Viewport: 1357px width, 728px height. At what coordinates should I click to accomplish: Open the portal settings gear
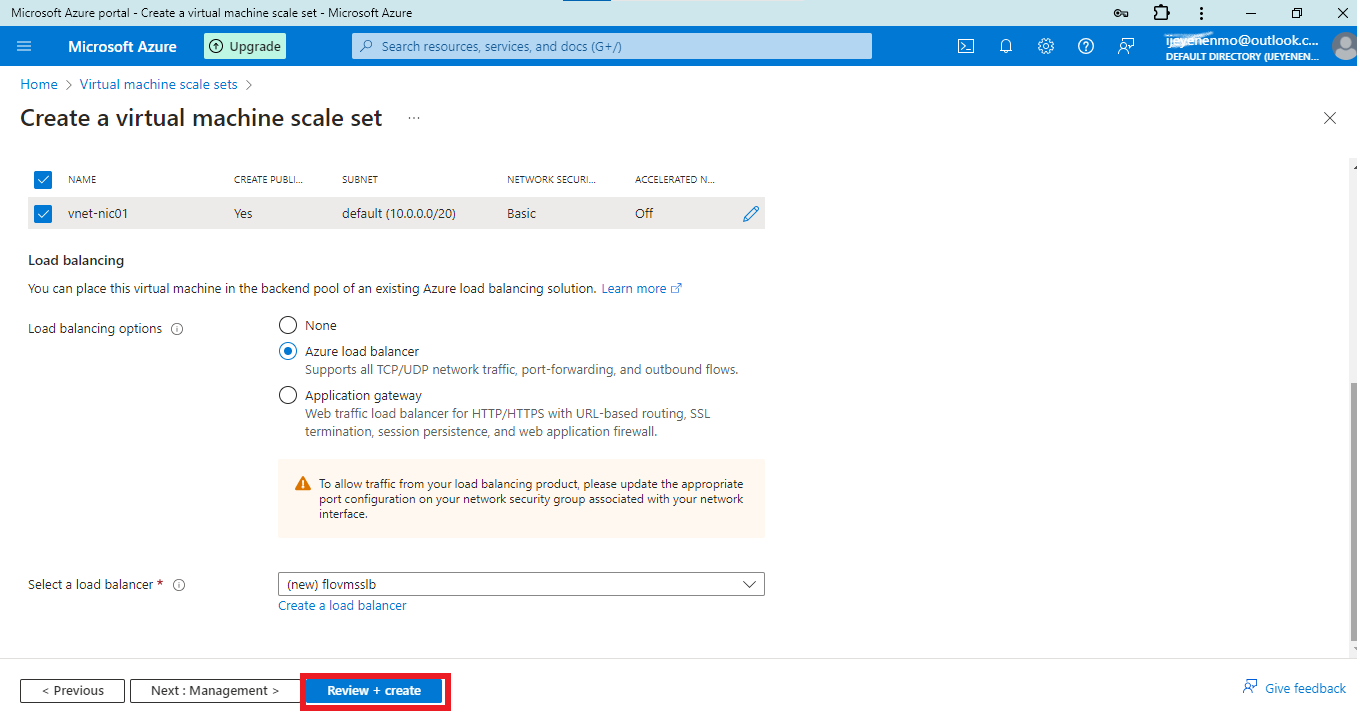(x=1046, y=46)
